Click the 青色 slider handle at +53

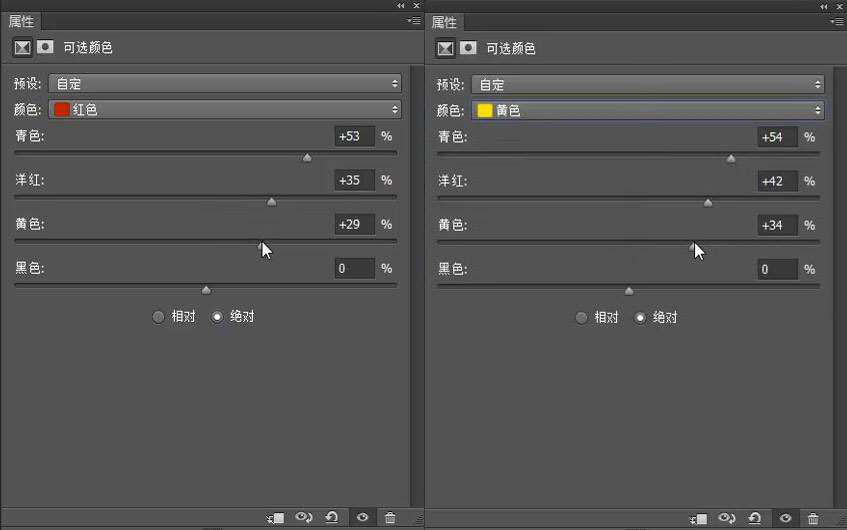[x=307, y=158]
